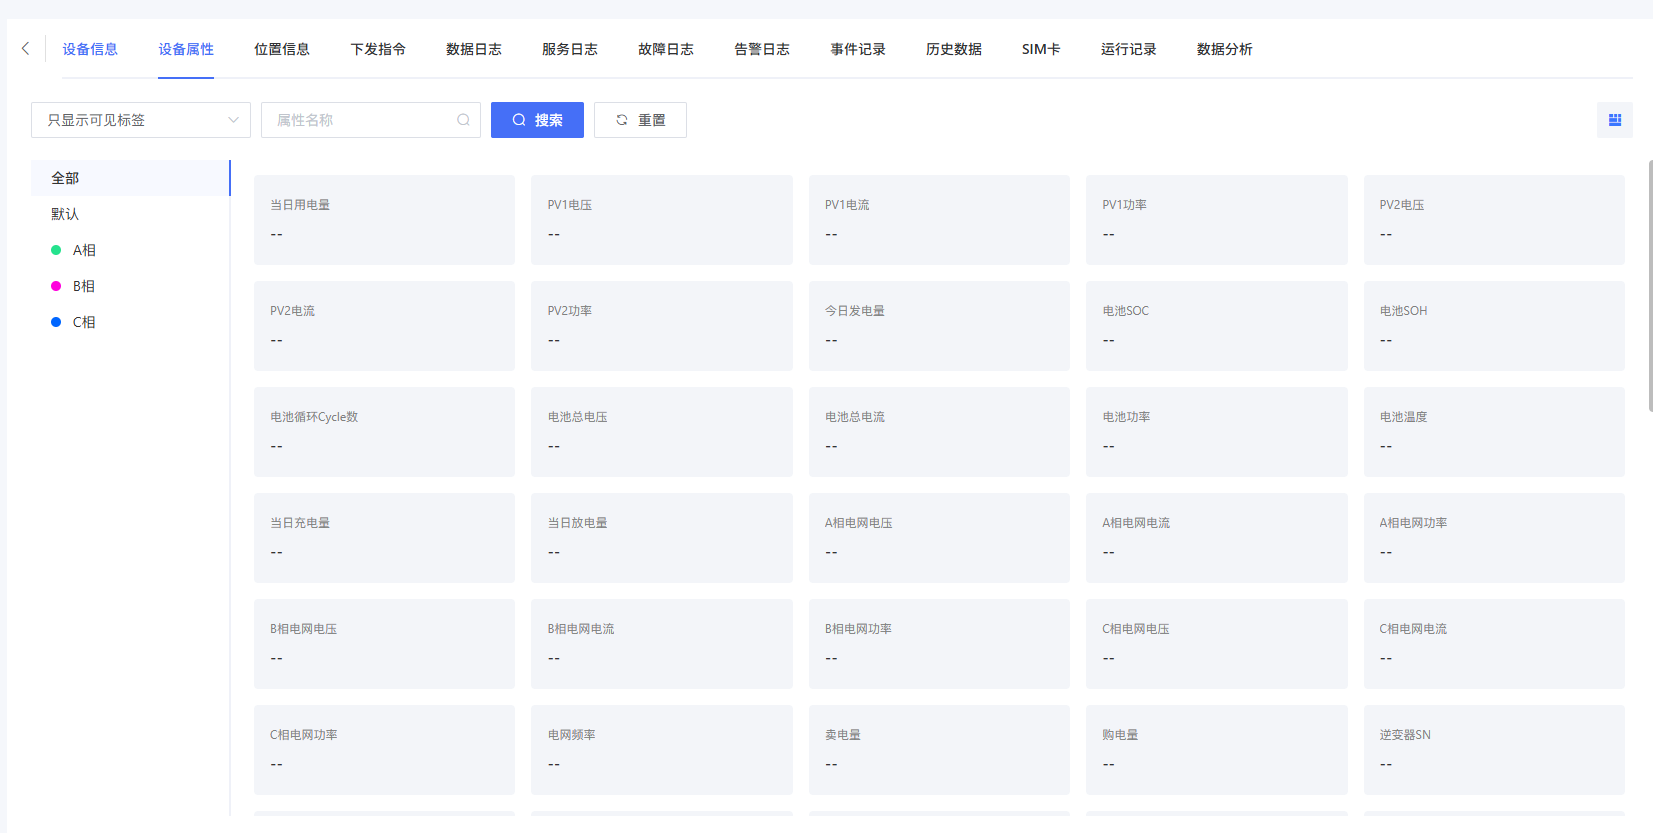Viewport: 1653px width, 833px height.
Task: Click the green dot beside A相
Action: [56, 250]
